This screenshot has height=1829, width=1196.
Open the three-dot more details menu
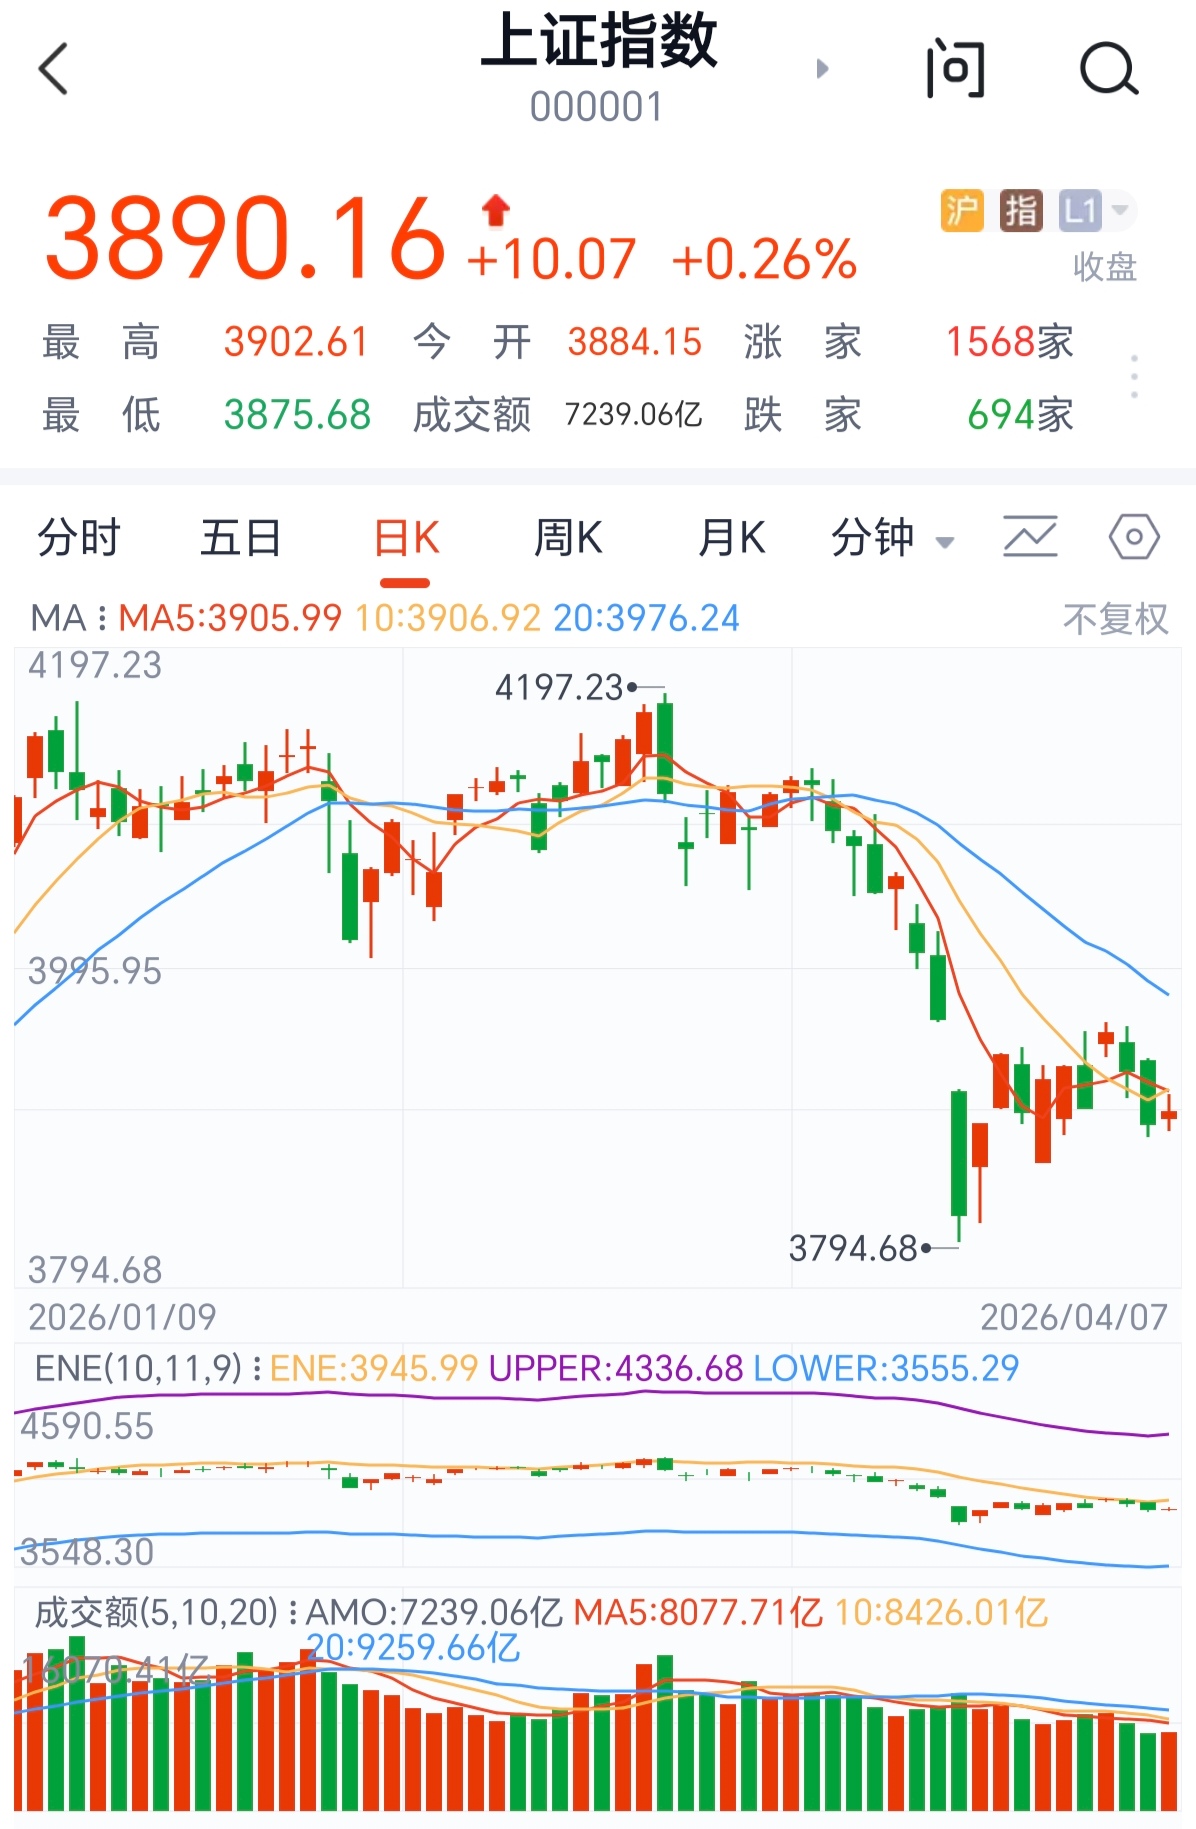pyautogui.click(x=1134, y=377)
